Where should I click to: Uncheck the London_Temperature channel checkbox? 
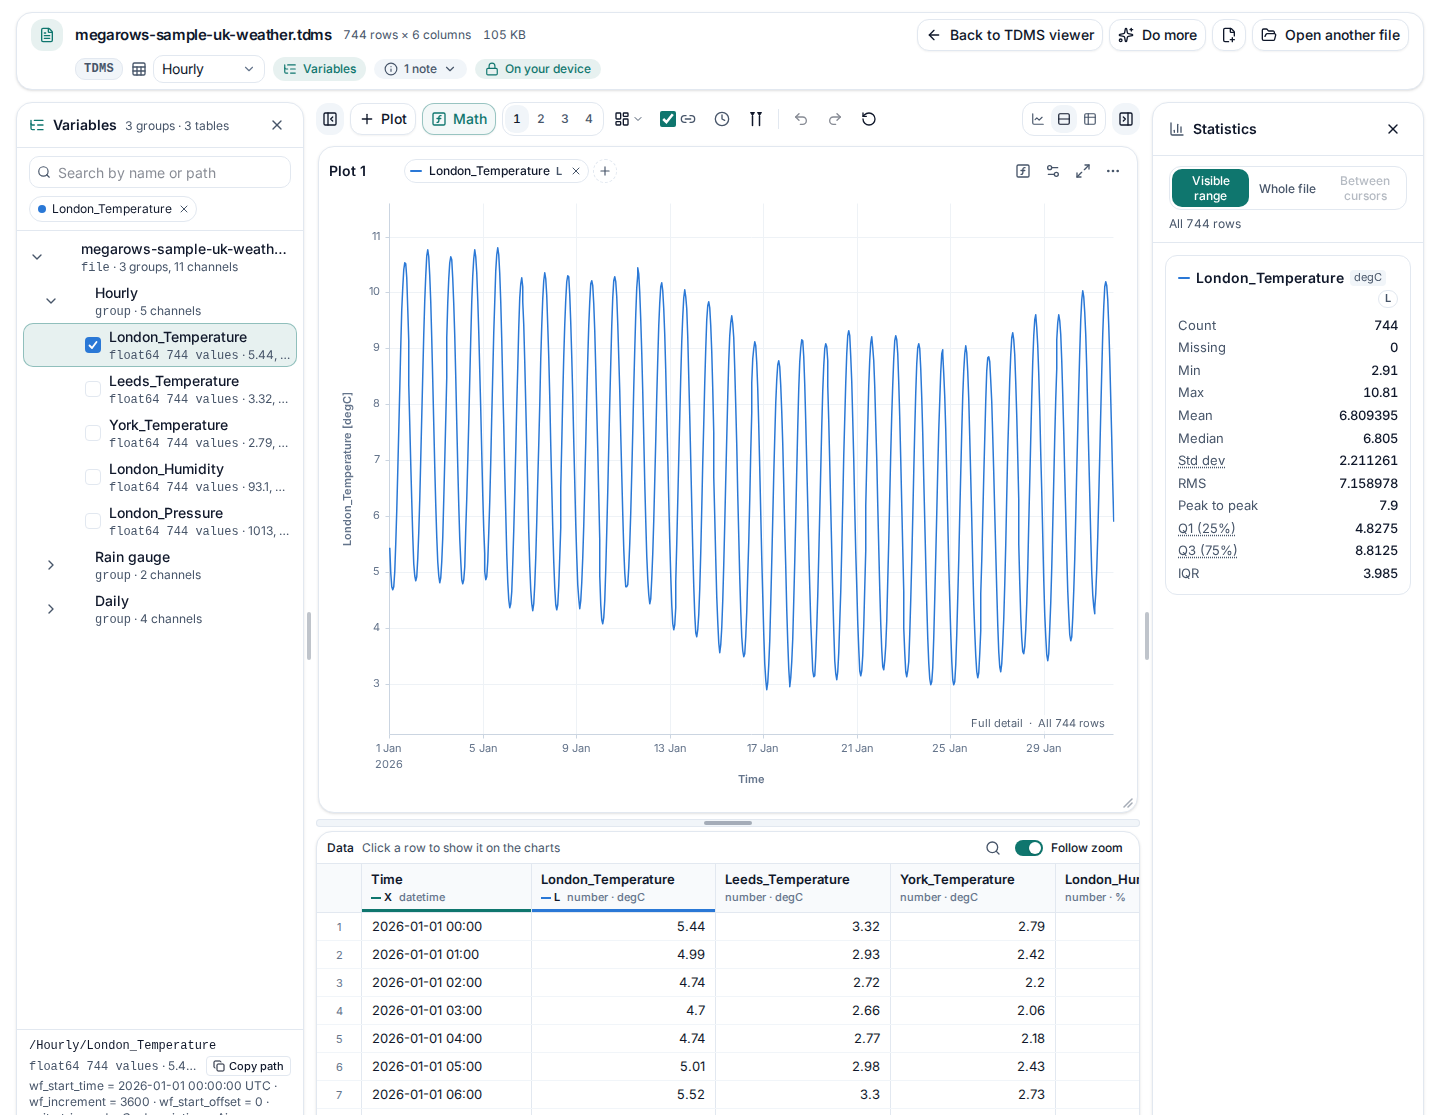(x=93, y=345)
